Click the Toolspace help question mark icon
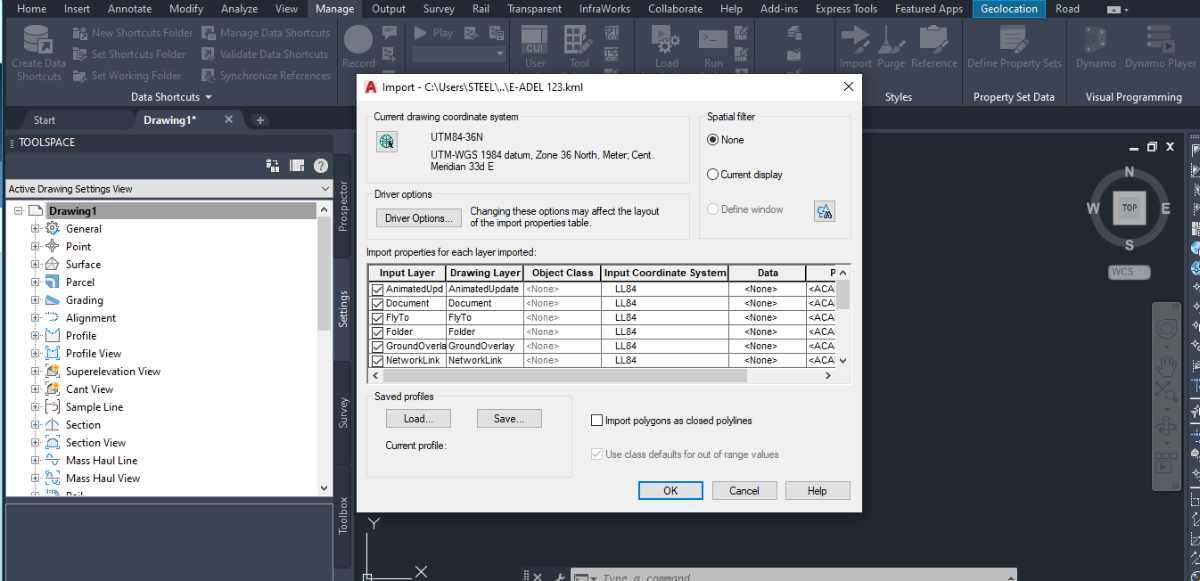Viewport: 1200px width, 581px height. click(x=321, y=166)
